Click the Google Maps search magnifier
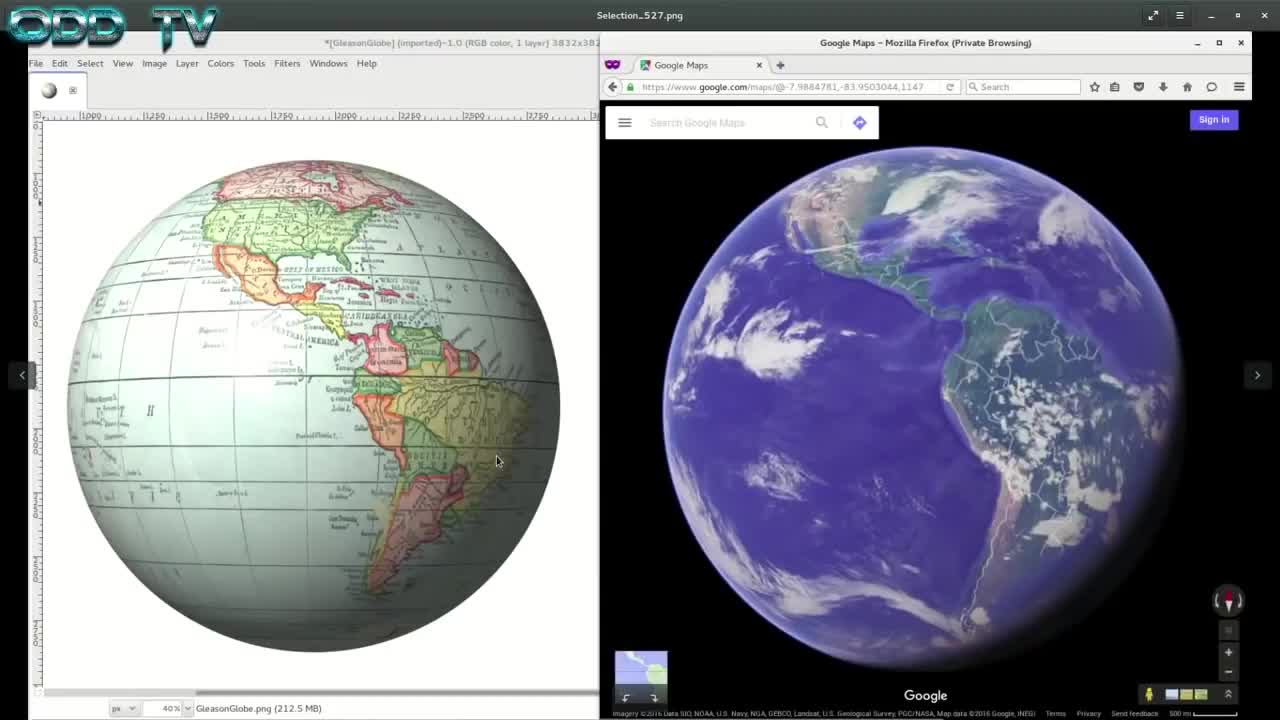The height and width of the screenshot is (720, 1280). coord(822,123)
